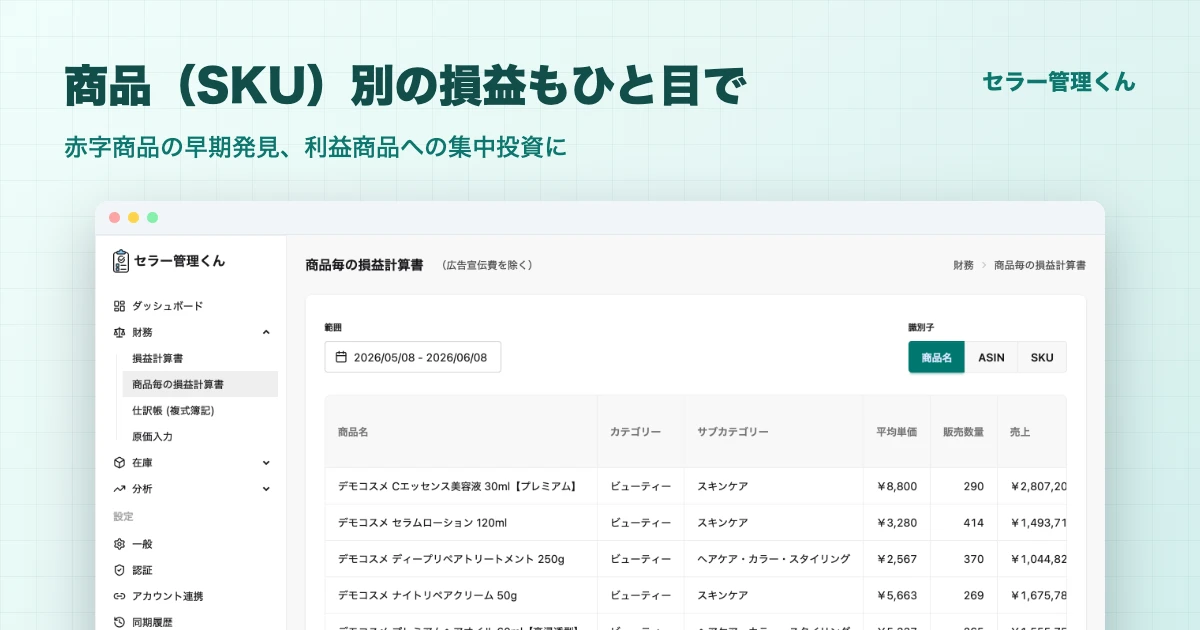The image size is (1200, 630).
Task: Click the ¥5,663 average price cell
Action: (897, 595)
